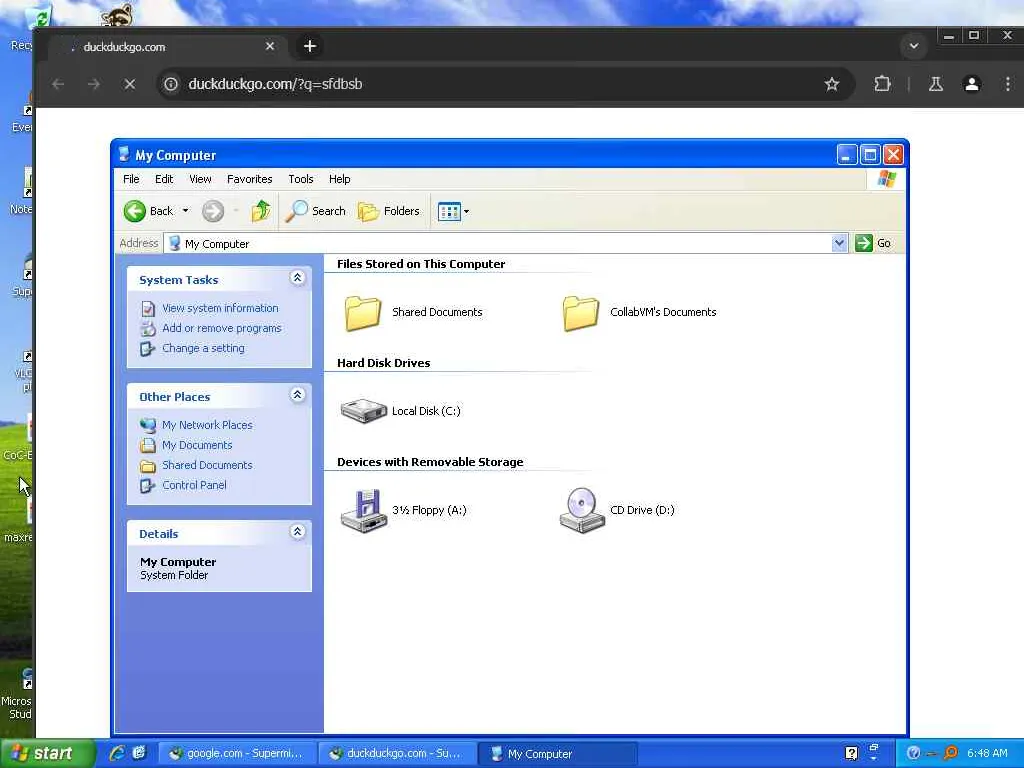Click the green Back arrow icon
1024x768 pixels.
(x=135, y=211)
